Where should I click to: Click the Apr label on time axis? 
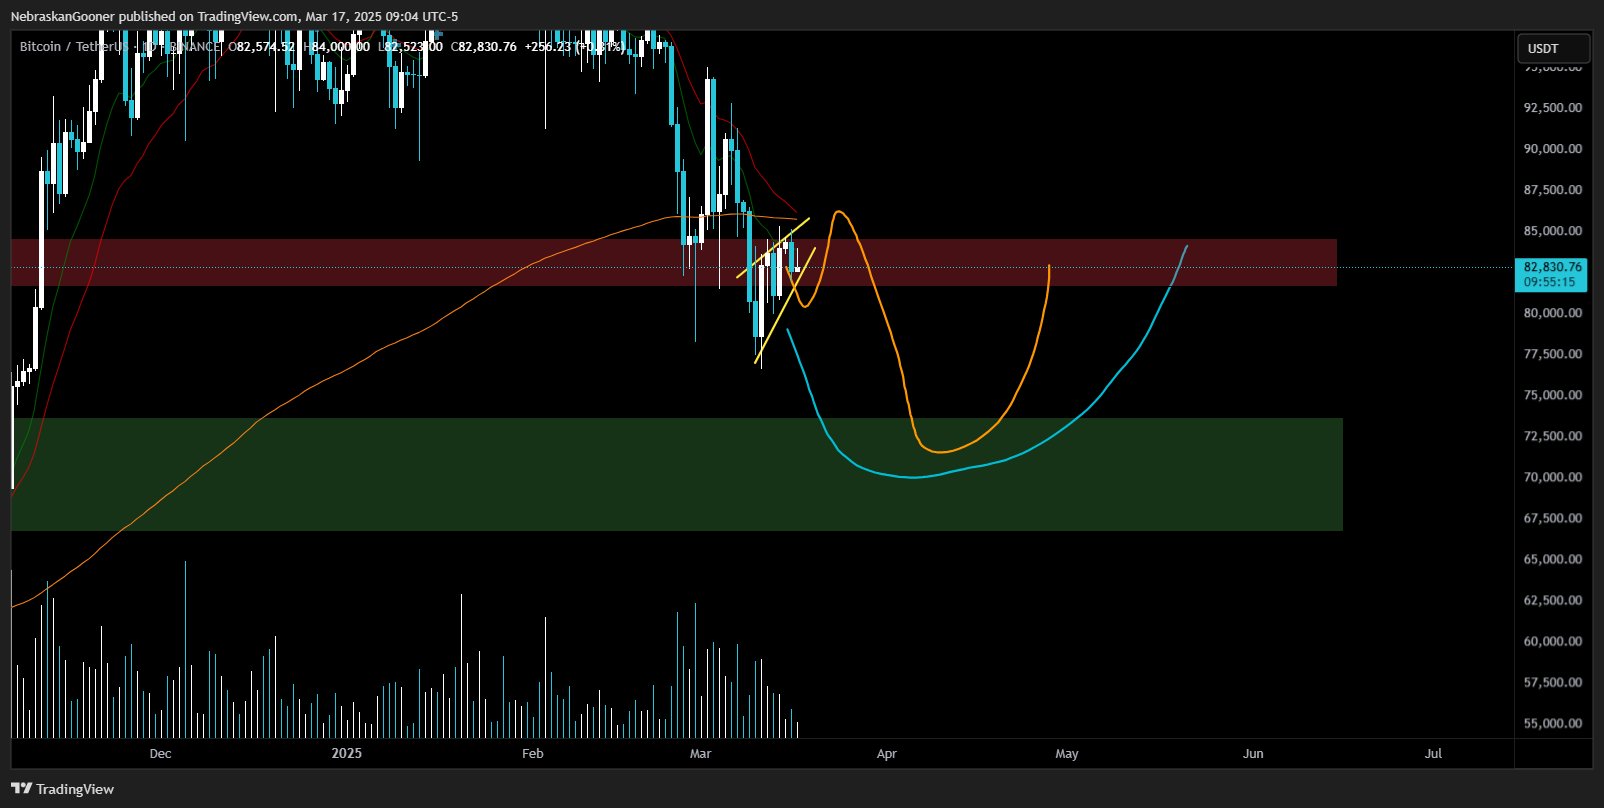tap(886, 753)
